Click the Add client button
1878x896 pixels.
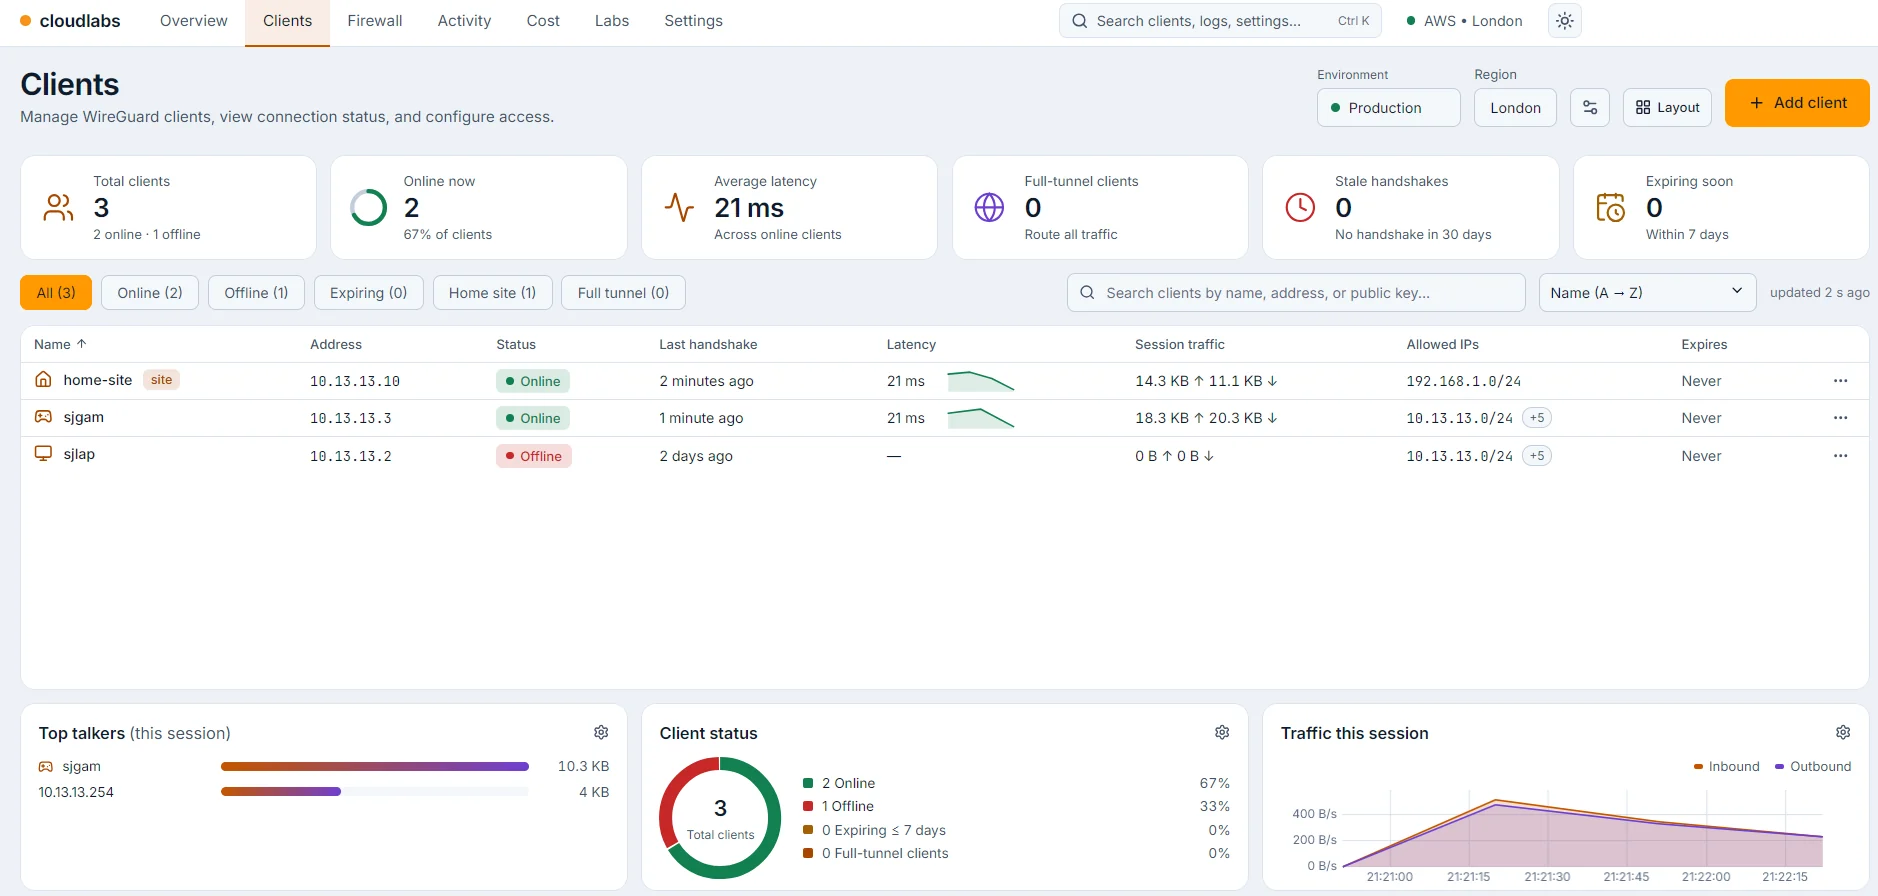coord(1797,103)
